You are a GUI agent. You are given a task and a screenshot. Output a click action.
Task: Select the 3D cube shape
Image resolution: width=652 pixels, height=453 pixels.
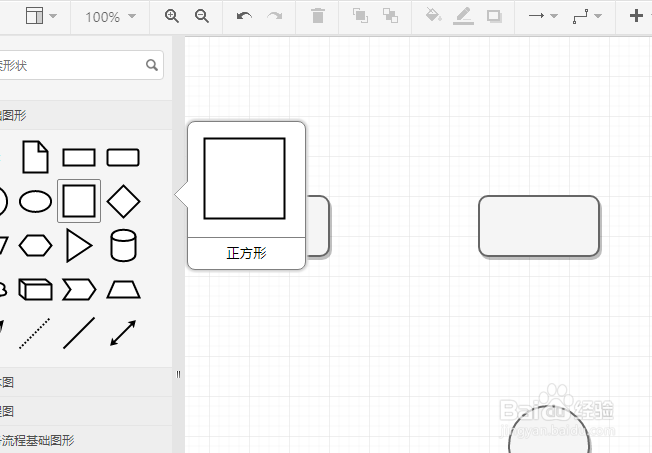(x=35, y=289)
